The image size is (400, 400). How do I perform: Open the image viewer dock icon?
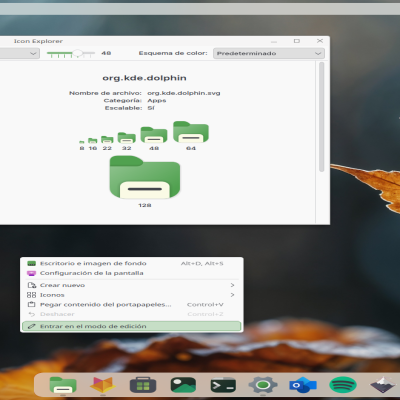click(x=183, y=385)
